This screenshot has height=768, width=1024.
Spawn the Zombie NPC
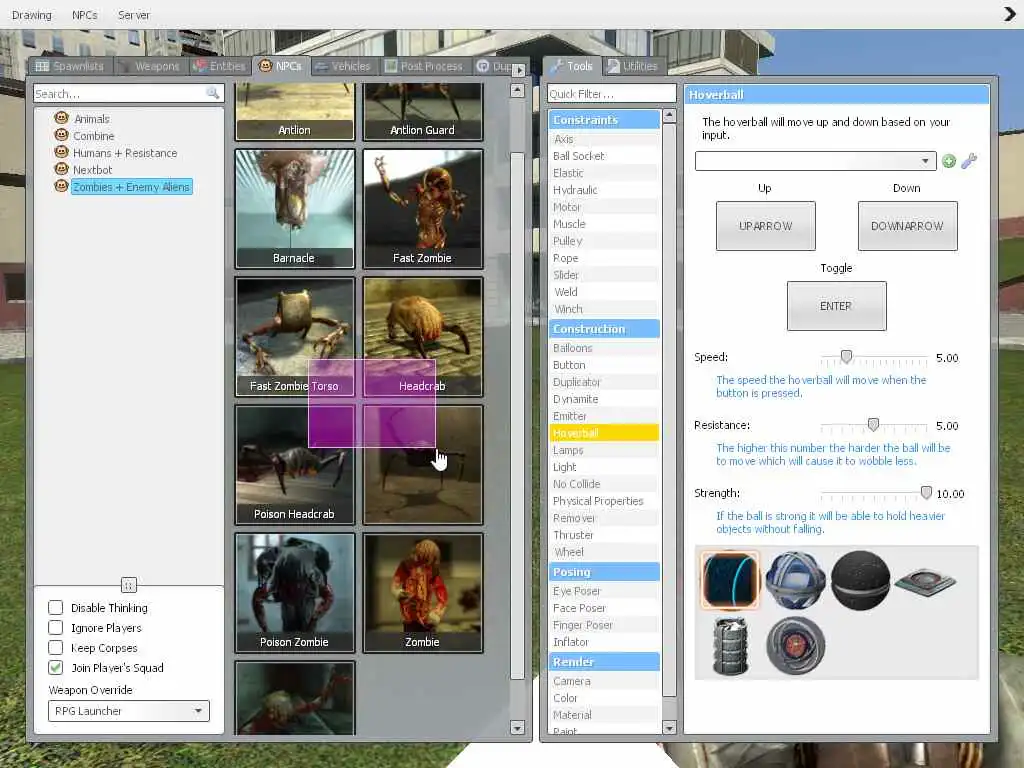[423, 592]
